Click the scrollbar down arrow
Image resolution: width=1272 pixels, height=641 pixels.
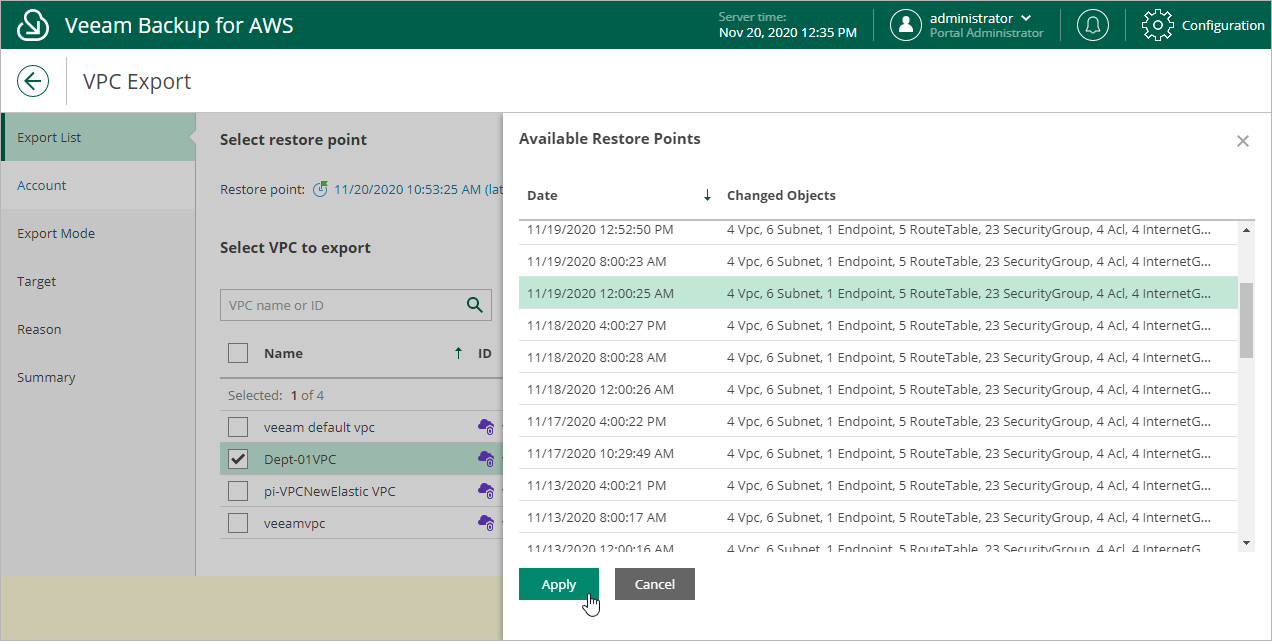pos(1246,542)
